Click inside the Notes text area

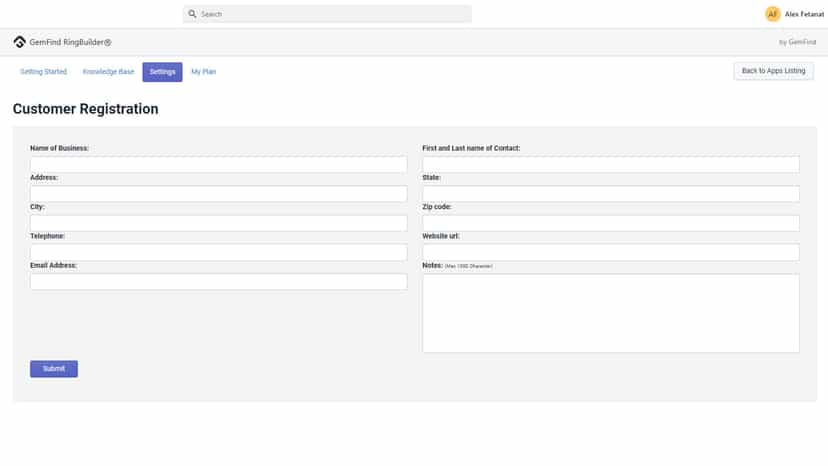pyautogui.click(x=611, y=313)
